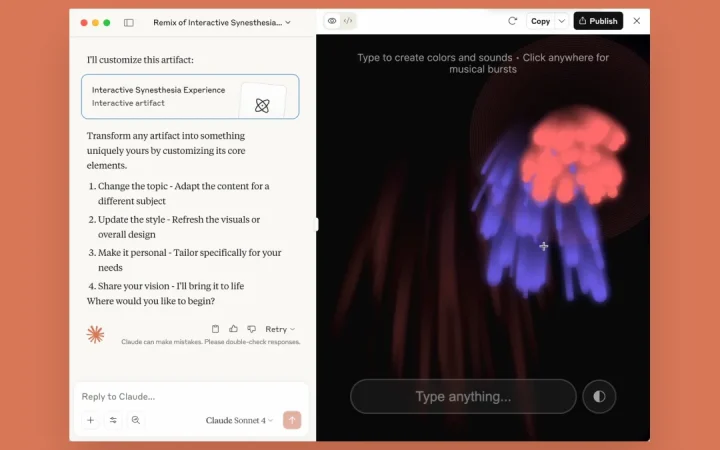Click the Type anything field
The height and width of the screenshot is (450, 720).
[463, 396]
